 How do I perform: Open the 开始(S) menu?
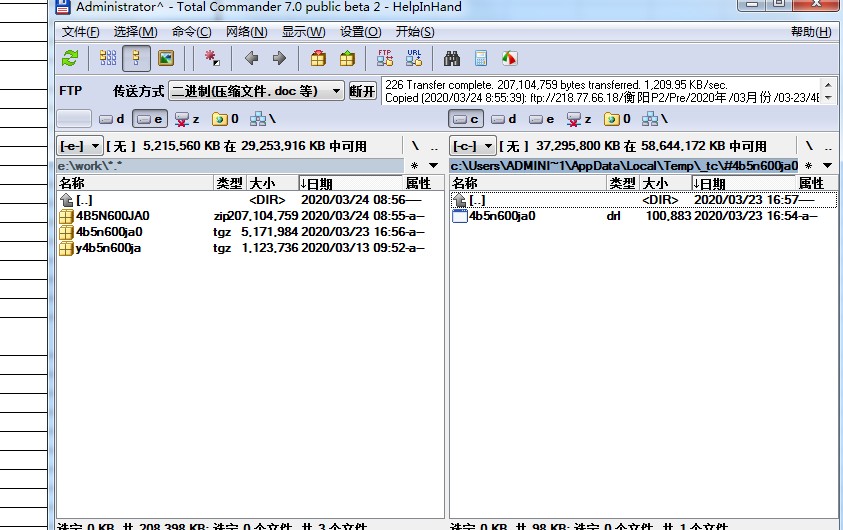tap(415, 32)
